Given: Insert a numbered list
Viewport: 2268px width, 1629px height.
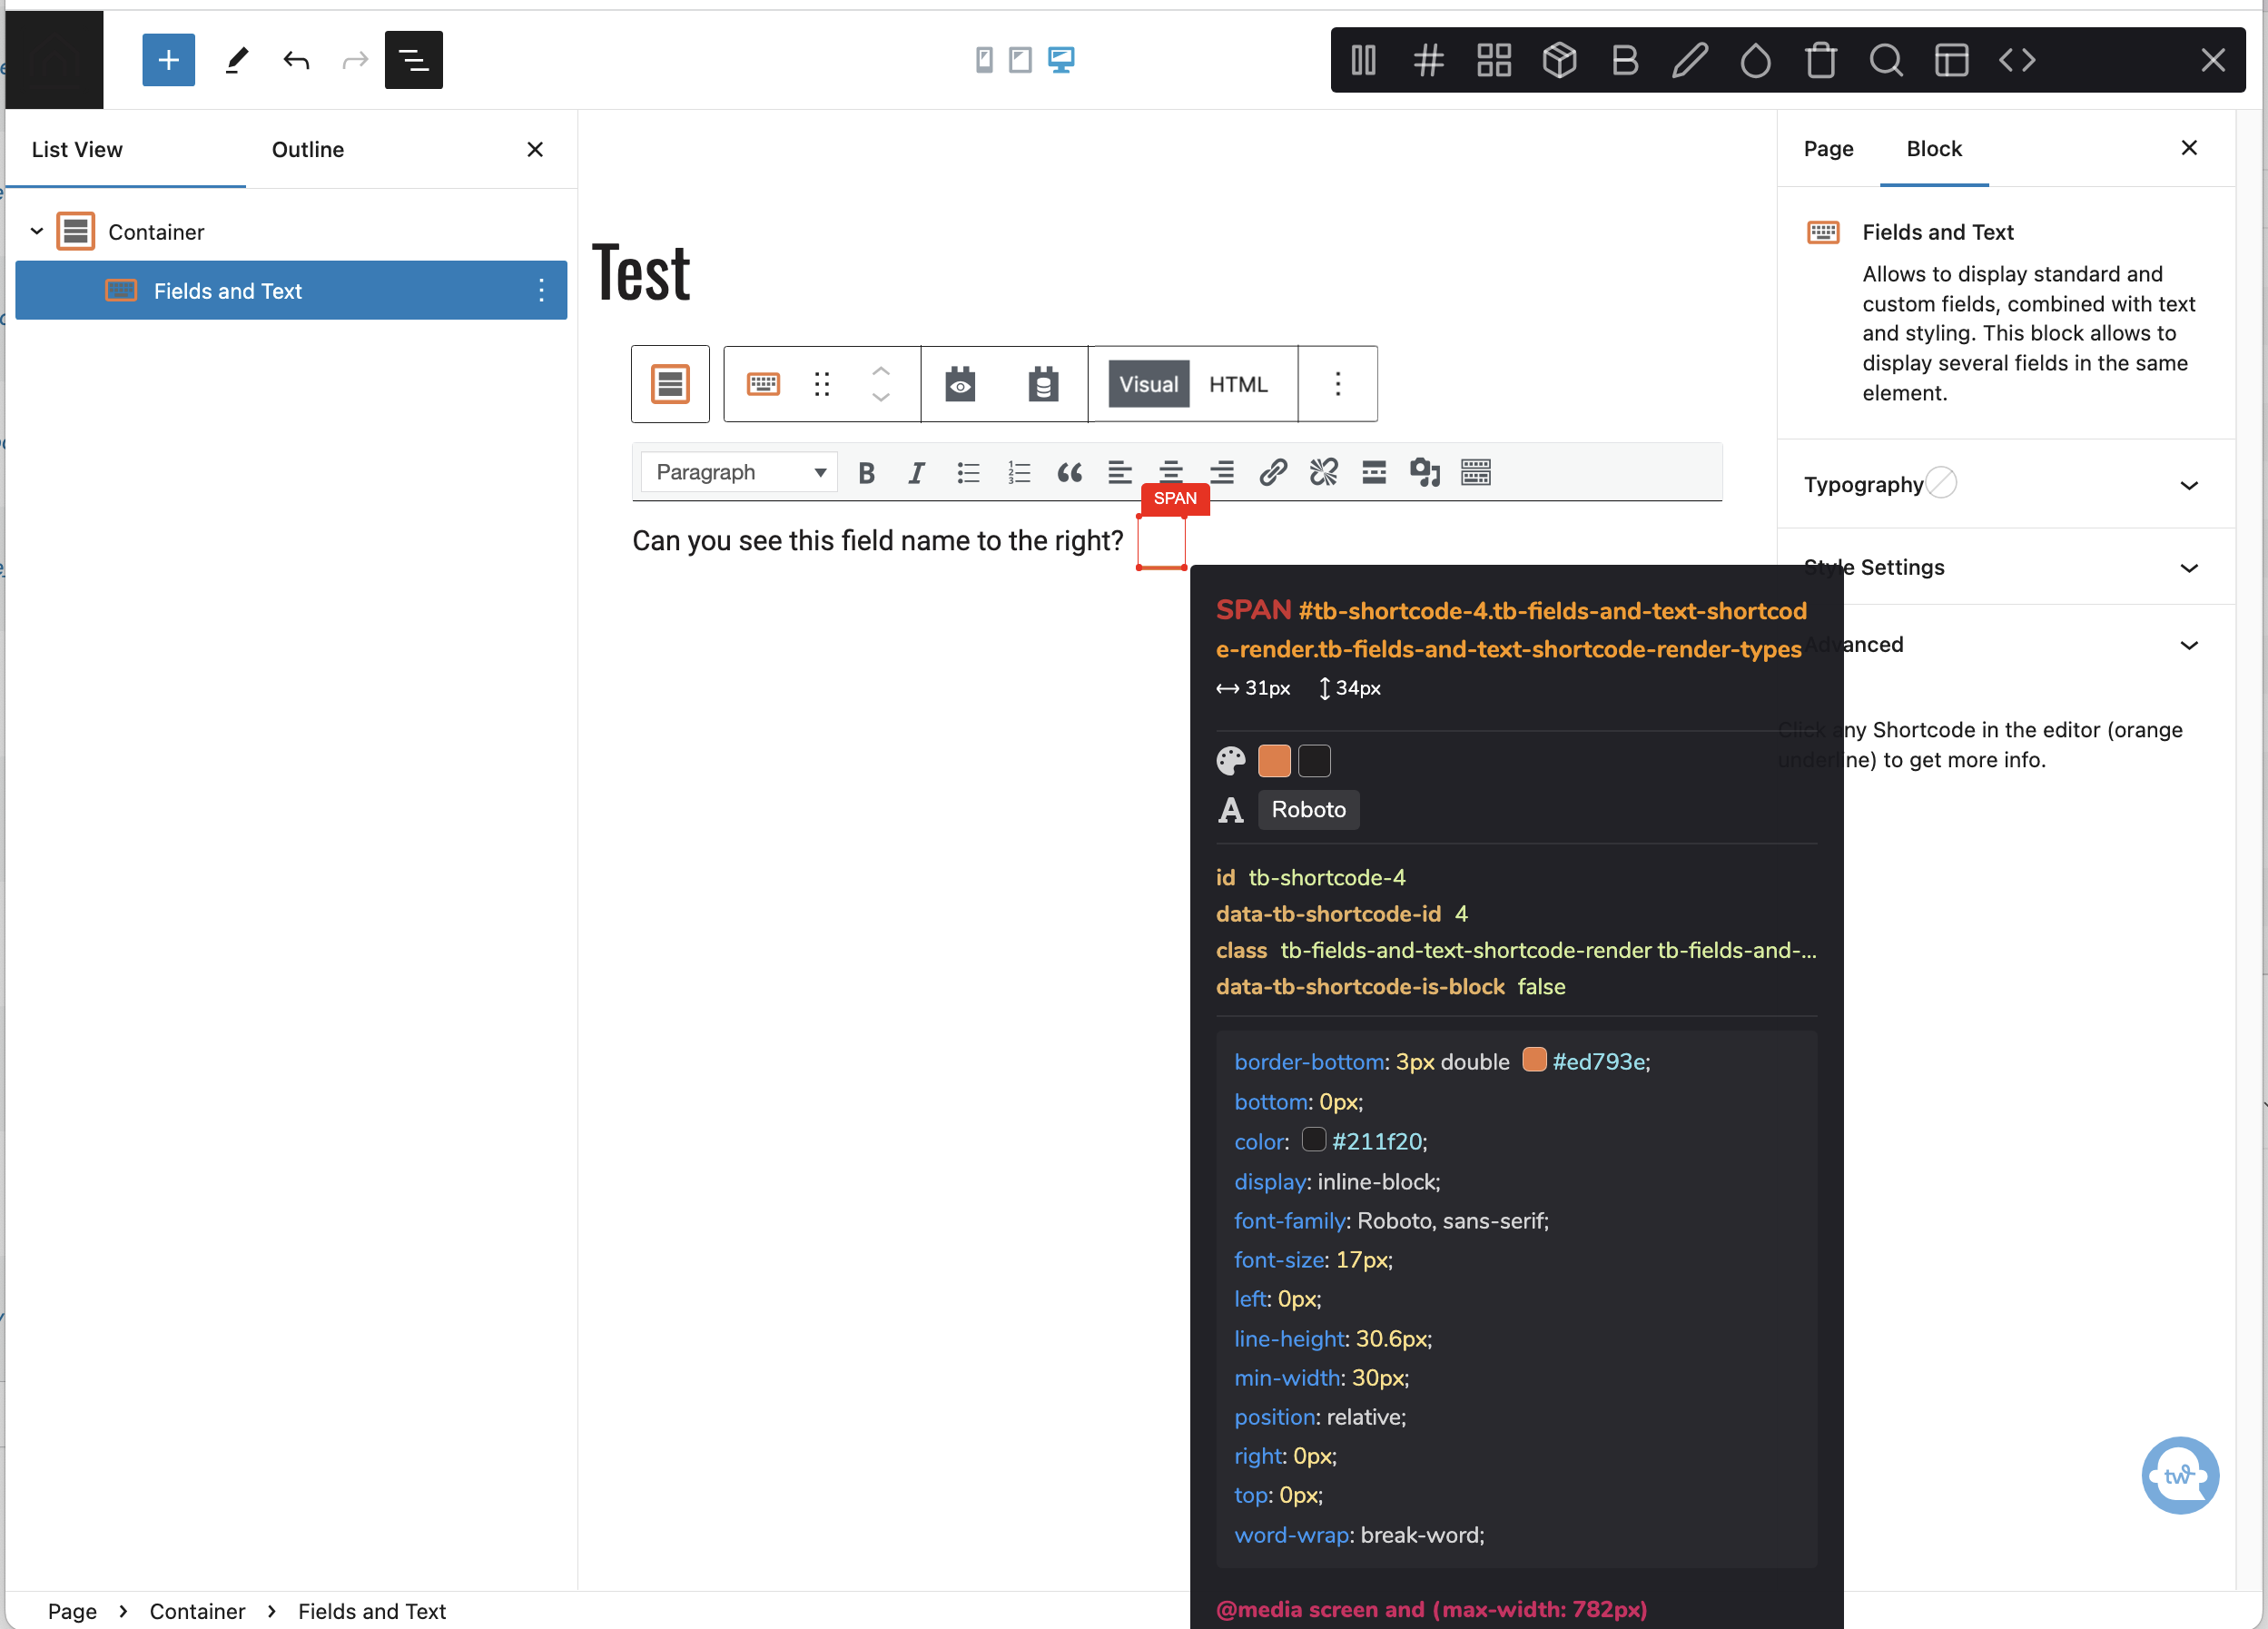Looking at the screenshot, I should point(1018,472).
